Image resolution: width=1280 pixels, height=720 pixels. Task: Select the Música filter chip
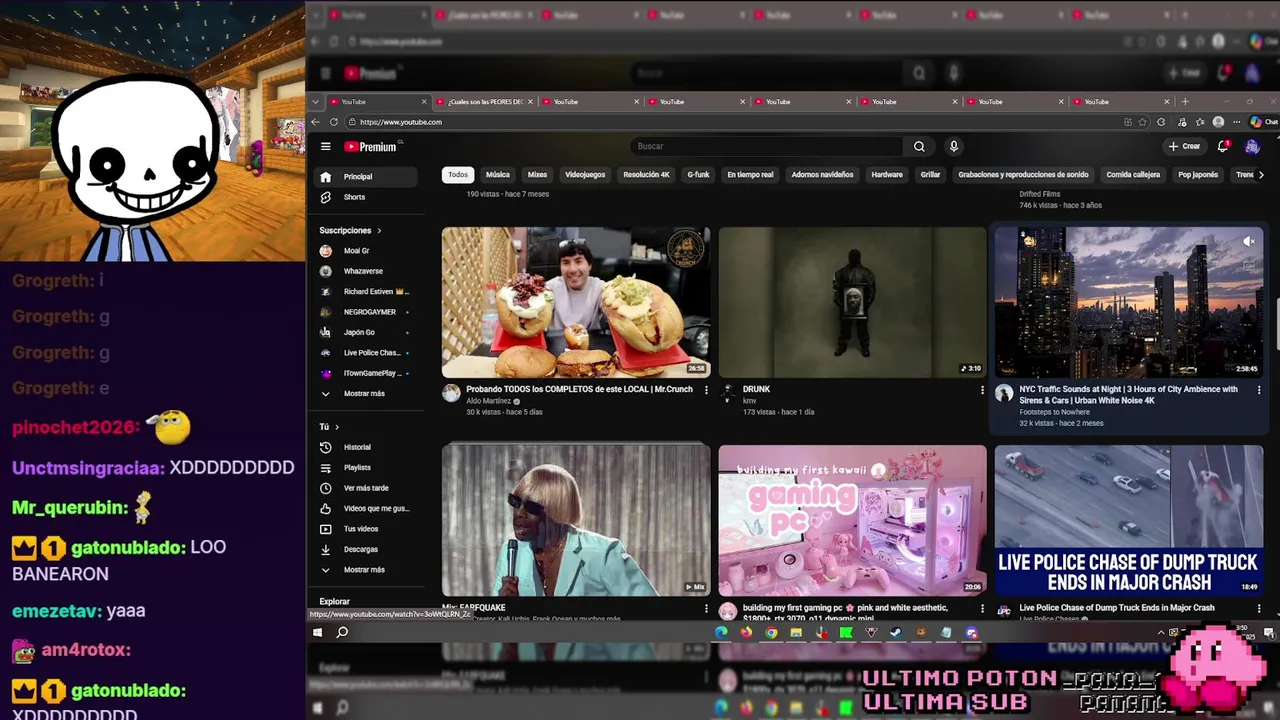tap(497, 175)
